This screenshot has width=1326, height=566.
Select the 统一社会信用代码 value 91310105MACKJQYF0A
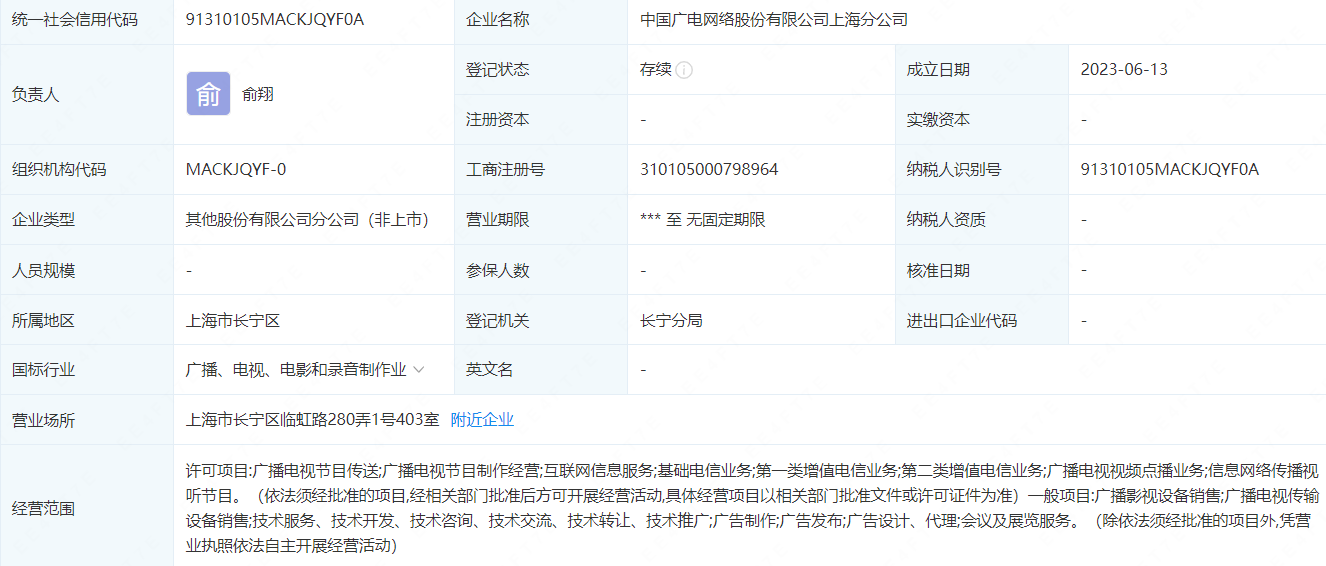(x=275, y=19)
